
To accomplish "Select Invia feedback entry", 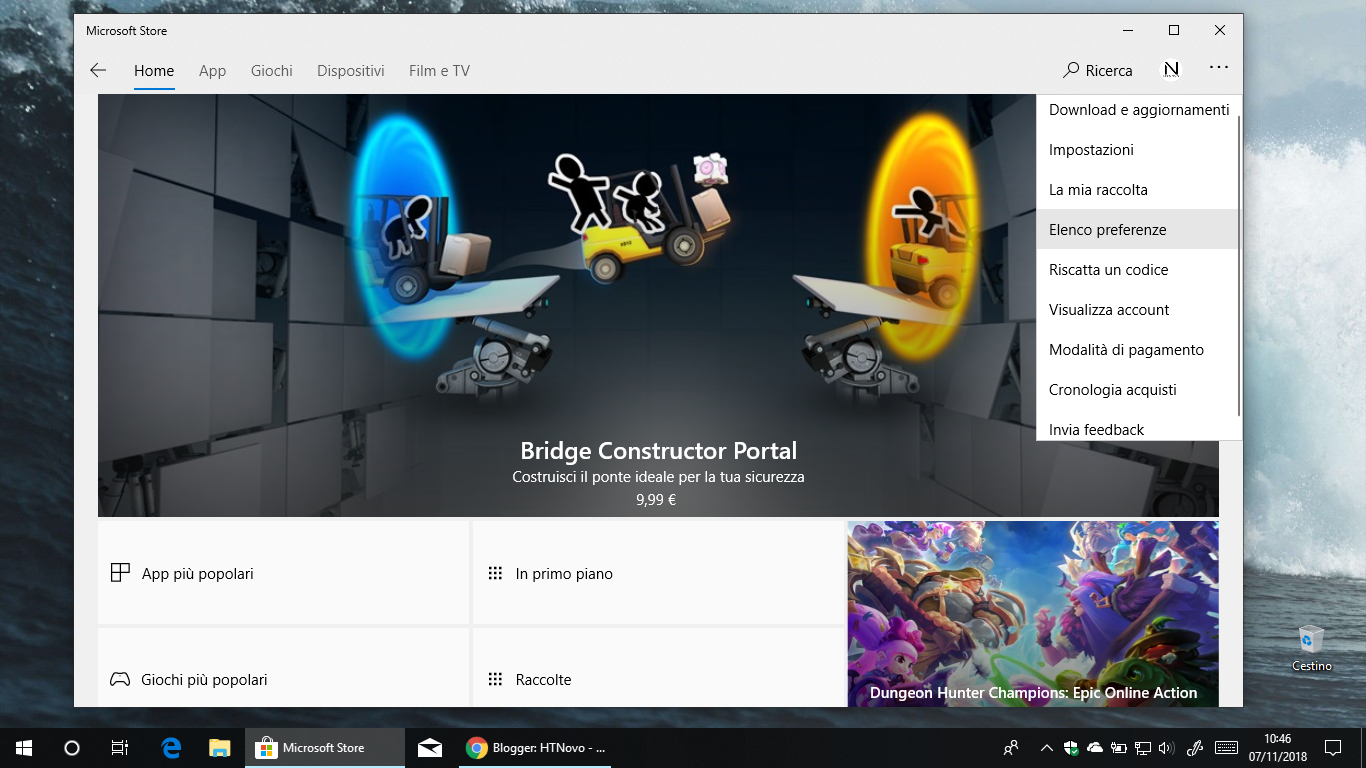I will 1138,427.
